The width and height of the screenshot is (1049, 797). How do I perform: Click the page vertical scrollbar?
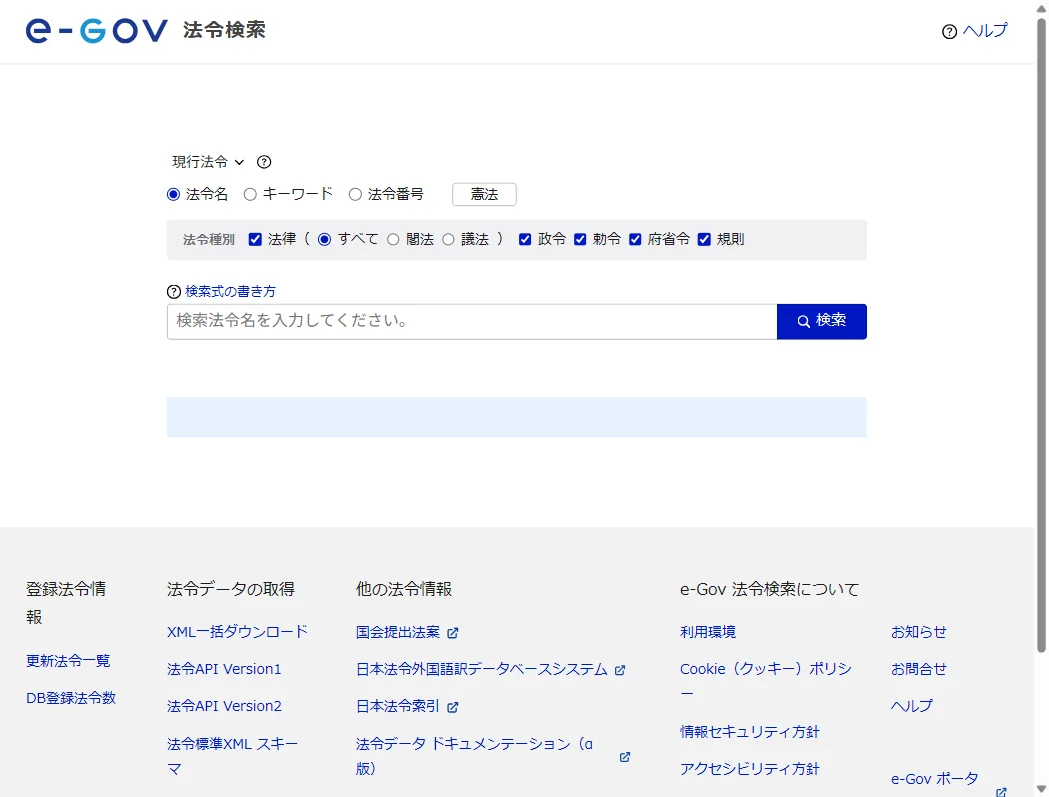[x=1041, y=335]
